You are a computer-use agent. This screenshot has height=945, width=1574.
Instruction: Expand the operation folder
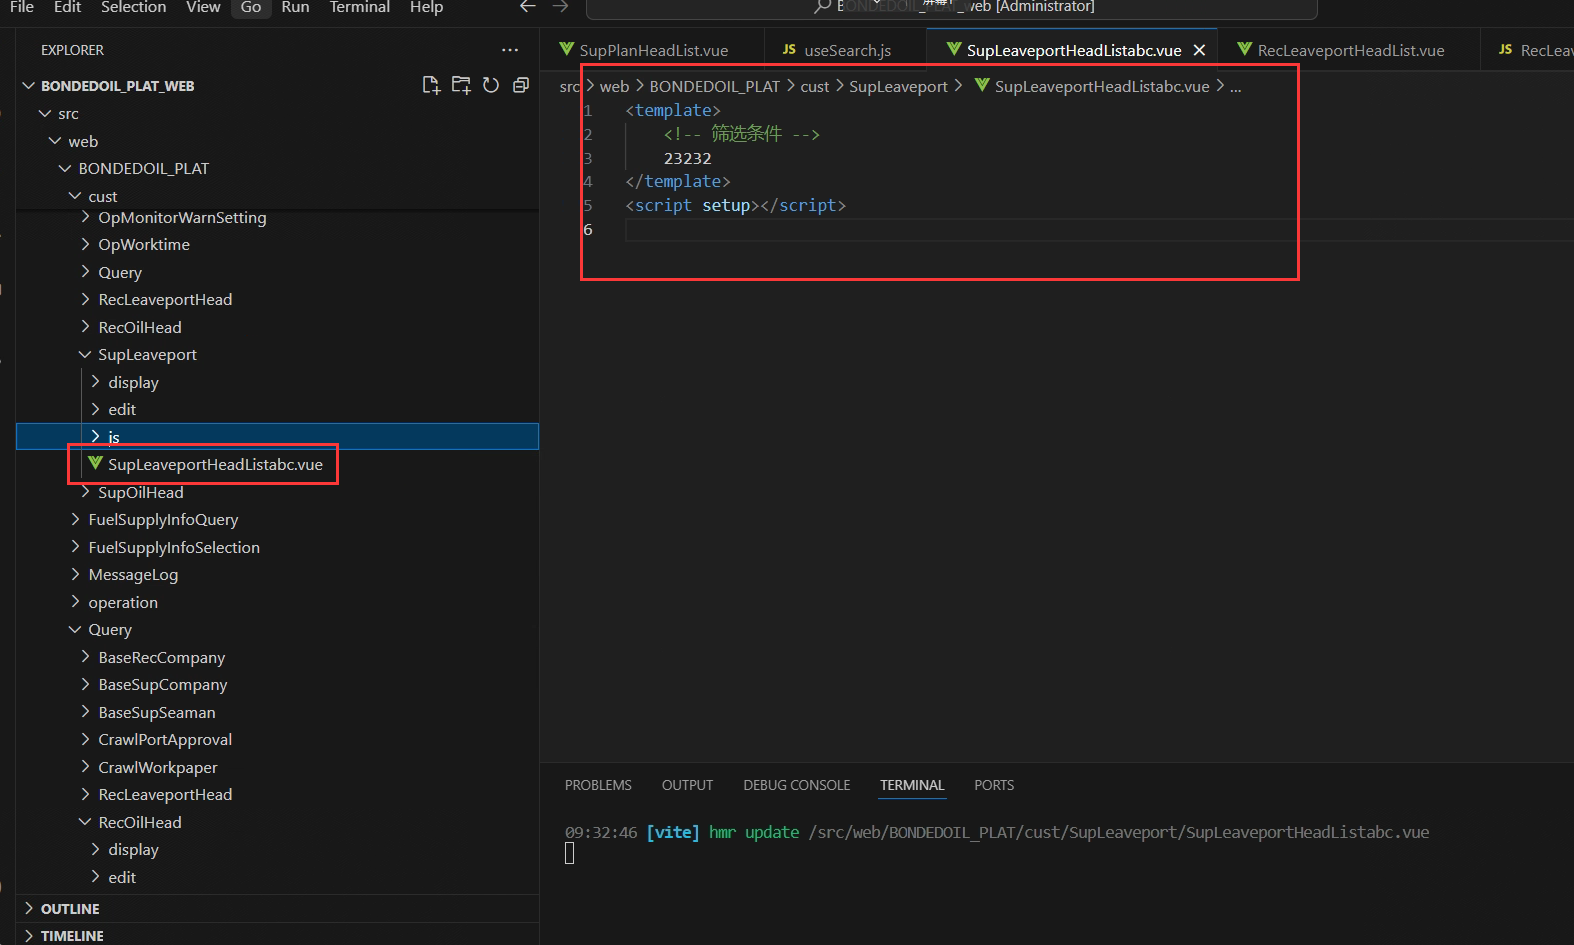278,602
